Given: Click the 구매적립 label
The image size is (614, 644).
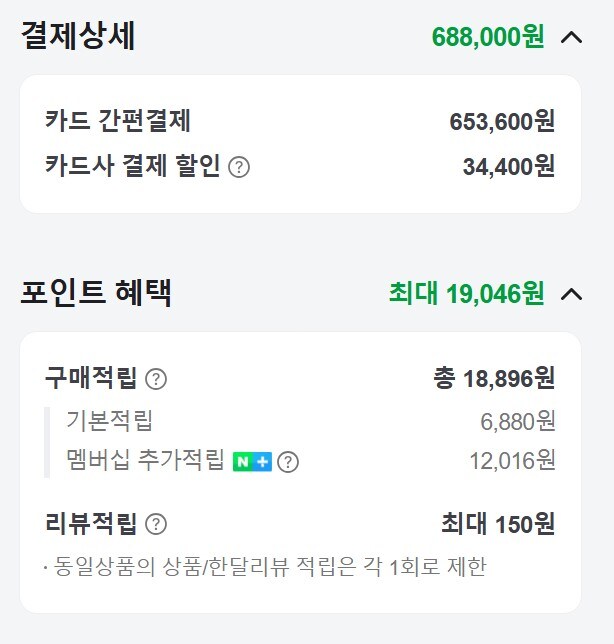Looking at the screenshot, I should (x=91, y=378).
